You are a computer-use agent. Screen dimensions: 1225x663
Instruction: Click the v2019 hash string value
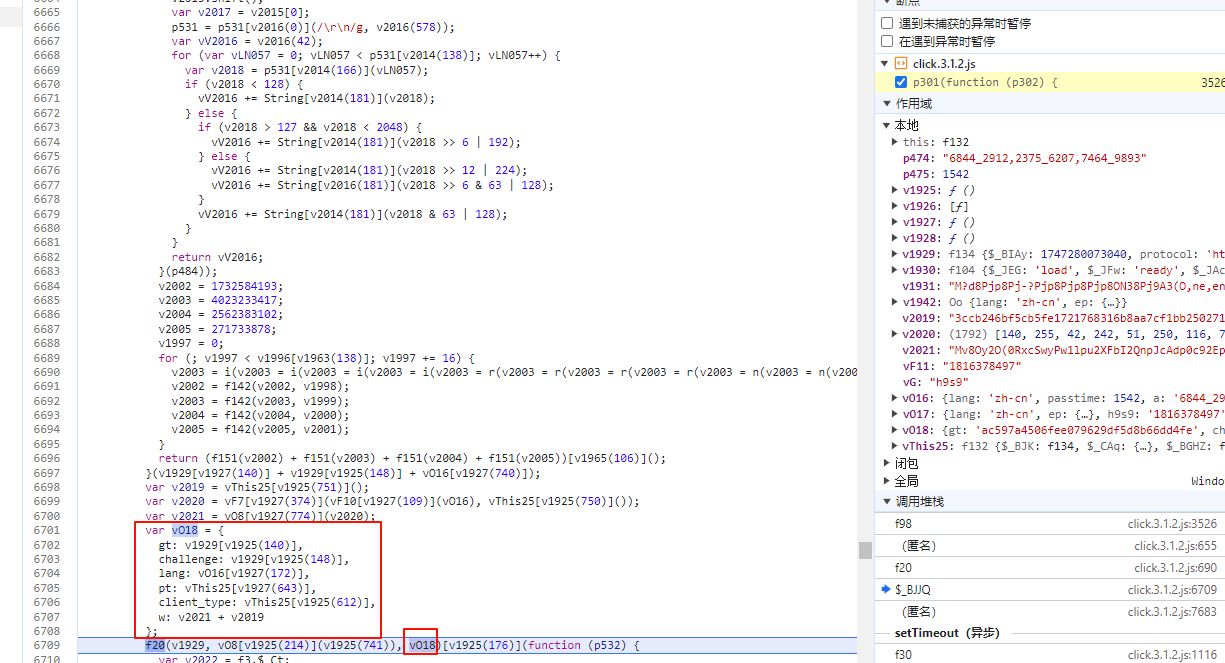(x=1086, y=318)
